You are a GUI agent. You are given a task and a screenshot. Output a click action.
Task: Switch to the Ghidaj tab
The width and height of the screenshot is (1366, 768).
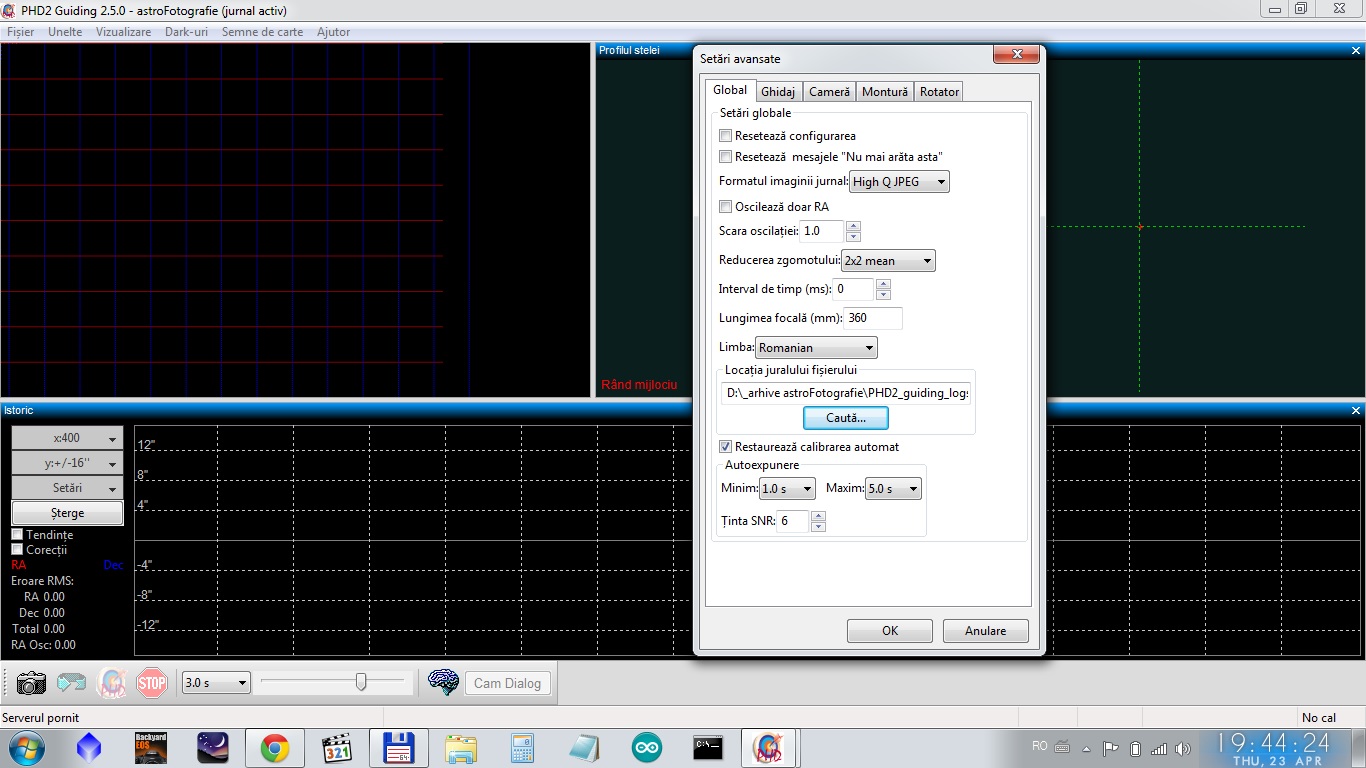(778, 92)
